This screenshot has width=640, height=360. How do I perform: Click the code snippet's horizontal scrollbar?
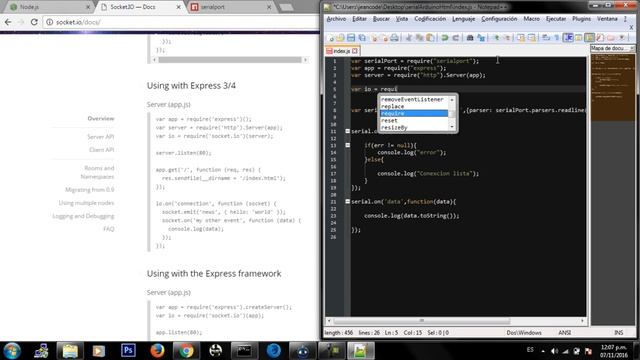point(229,60)
